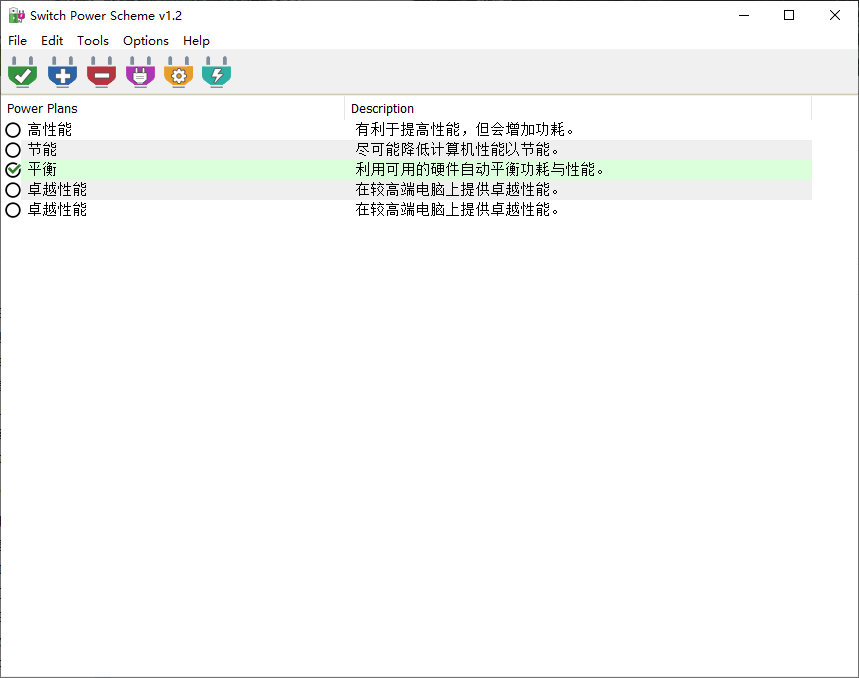Click the checked 平衡 plan radio button
This screenshot has height=678, width=859.
tap(13, 170)
